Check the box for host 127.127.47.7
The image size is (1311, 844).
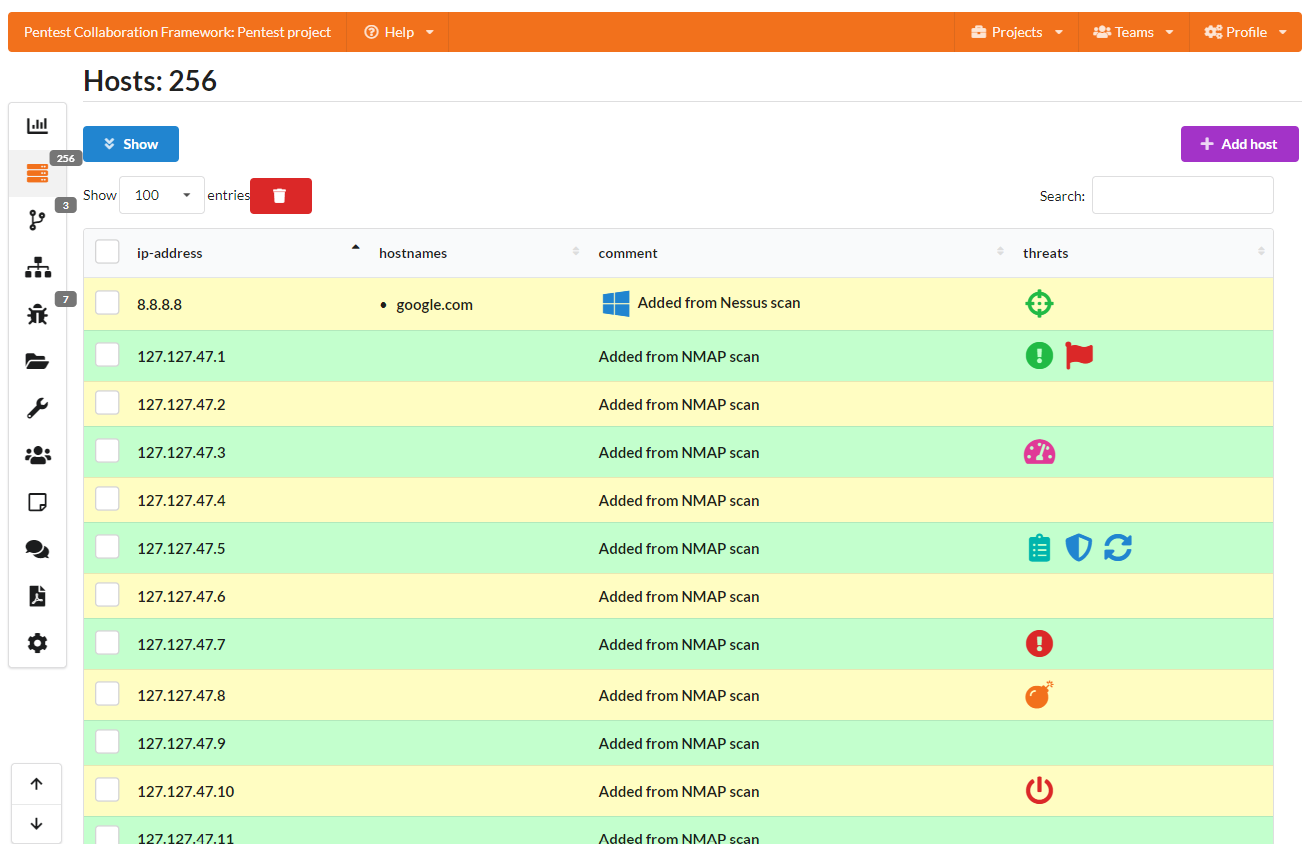tap(107, 643)
